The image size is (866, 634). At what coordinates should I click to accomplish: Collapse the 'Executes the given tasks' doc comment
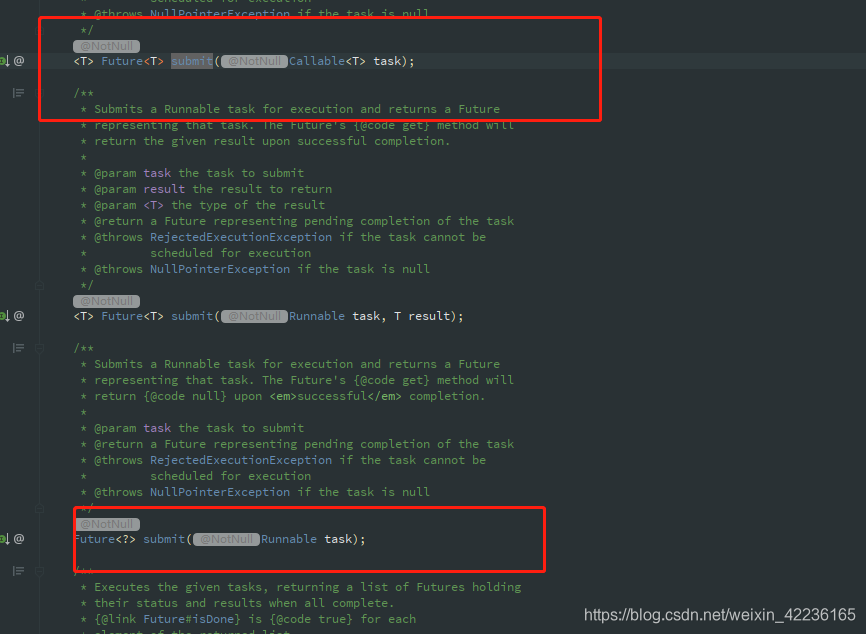tap(39, 571)
